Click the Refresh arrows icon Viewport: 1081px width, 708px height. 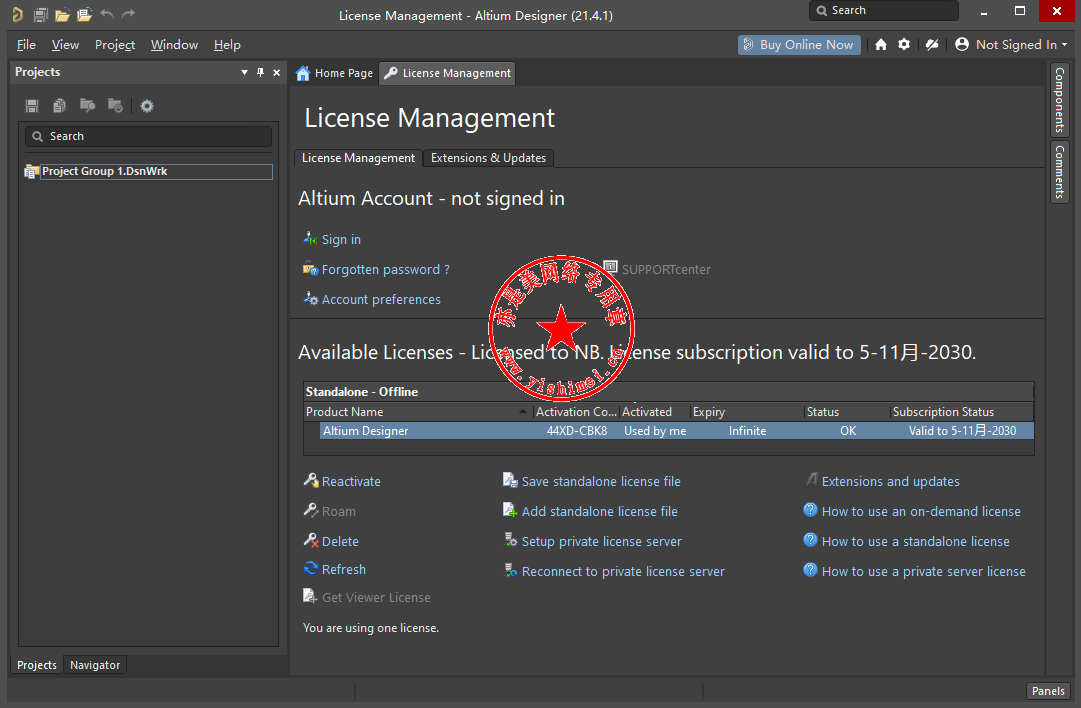pos(311,569)
